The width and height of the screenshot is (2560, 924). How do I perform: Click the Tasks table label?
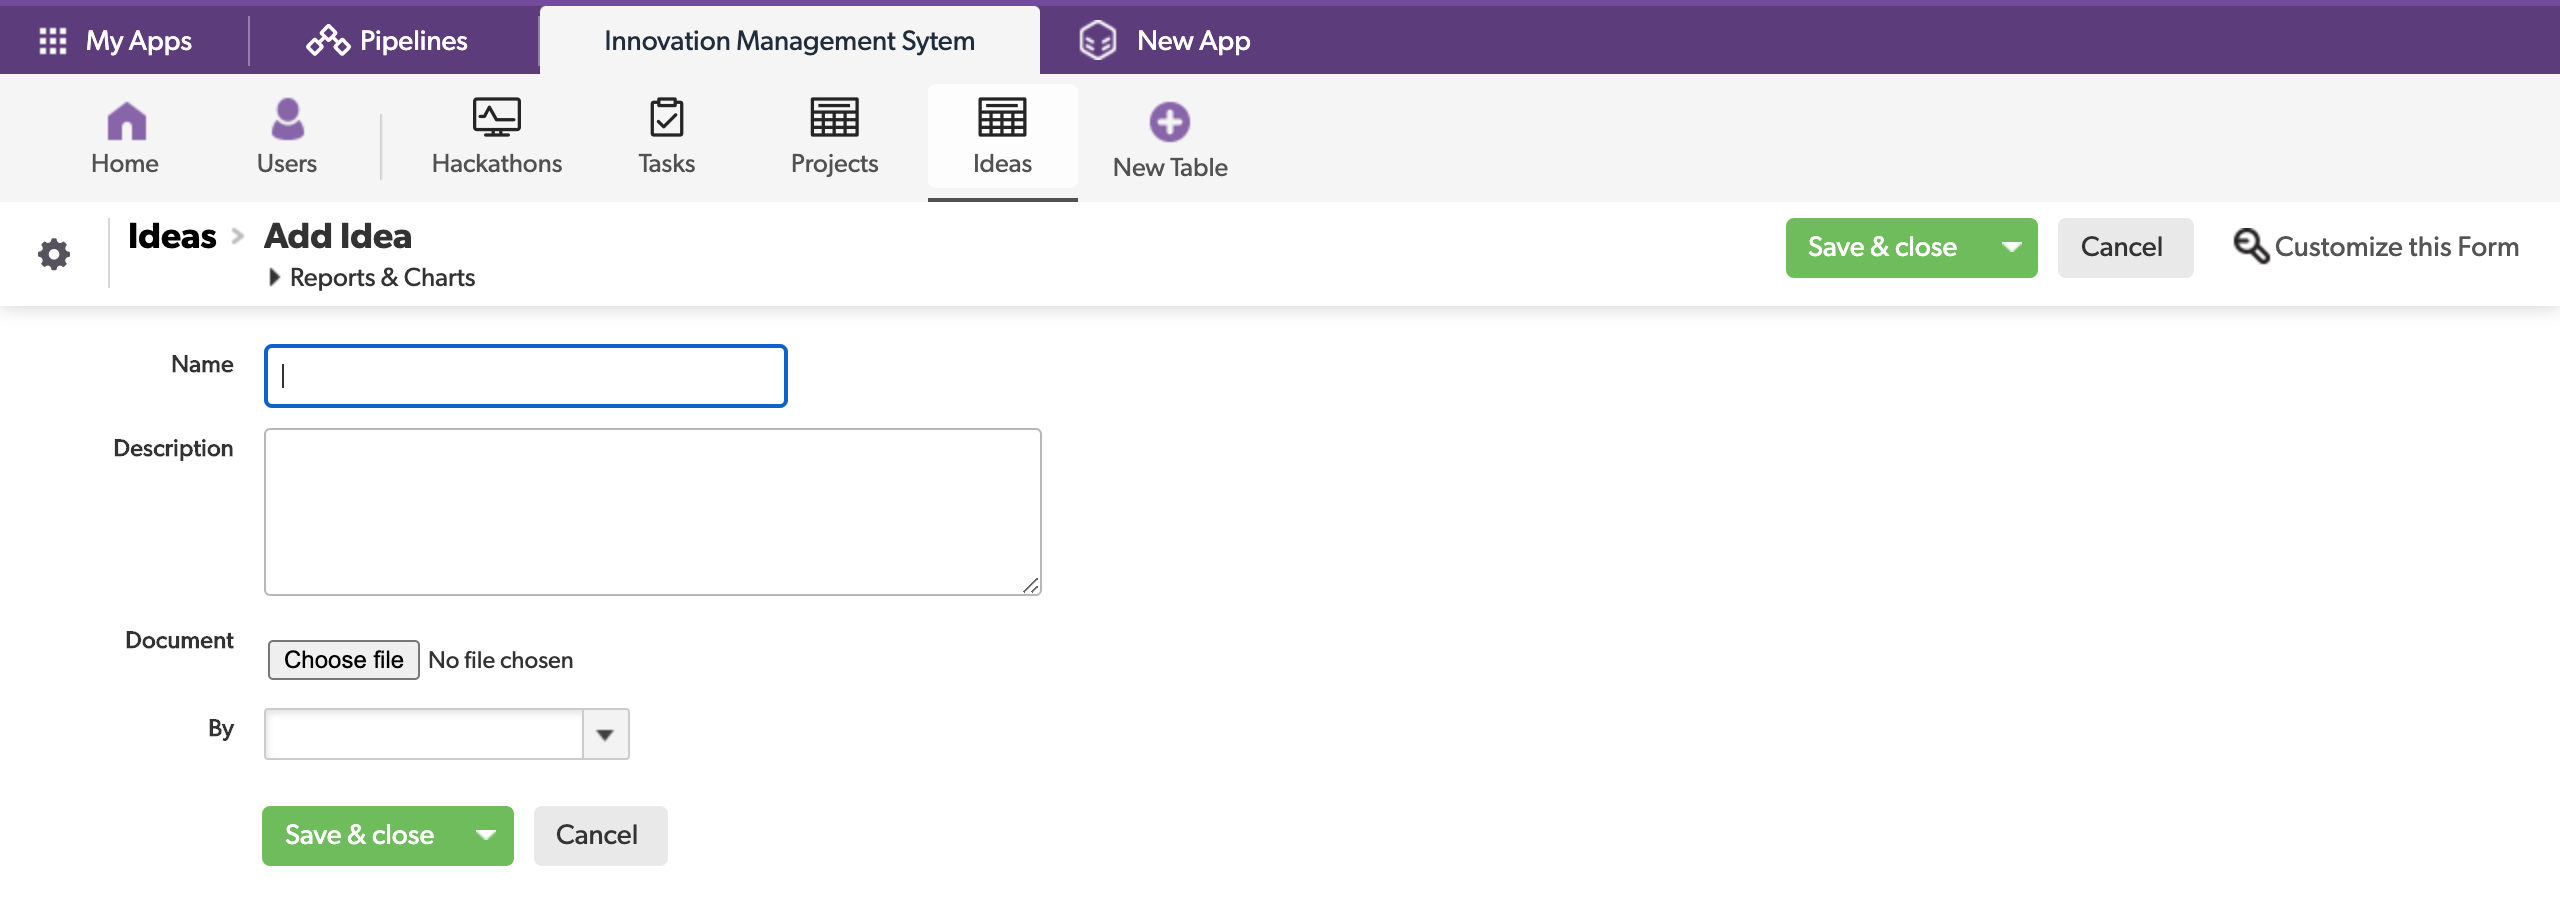click(667, 163)
